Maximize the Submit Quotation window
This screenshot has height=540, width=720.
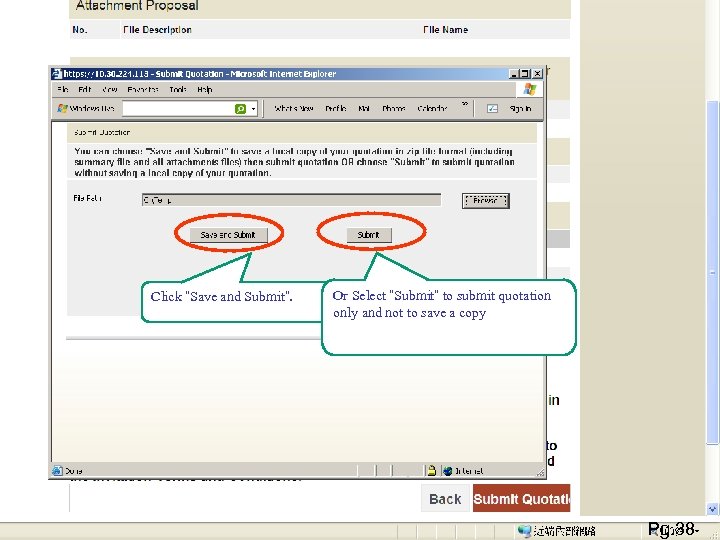pyautogui.click(x=525, y=73)
